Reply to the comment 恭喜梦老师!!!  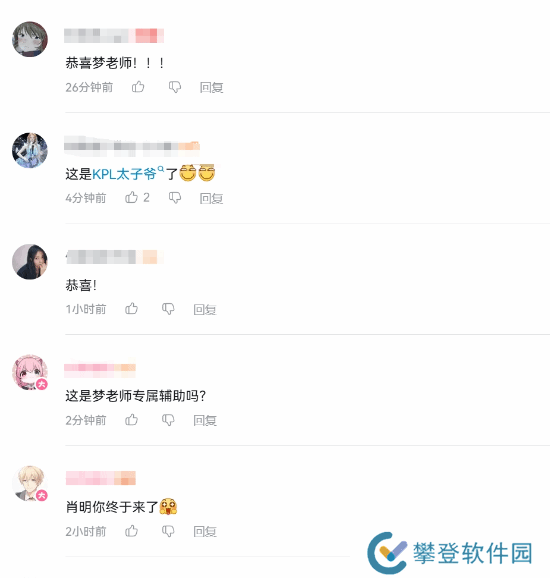point(211,87)
